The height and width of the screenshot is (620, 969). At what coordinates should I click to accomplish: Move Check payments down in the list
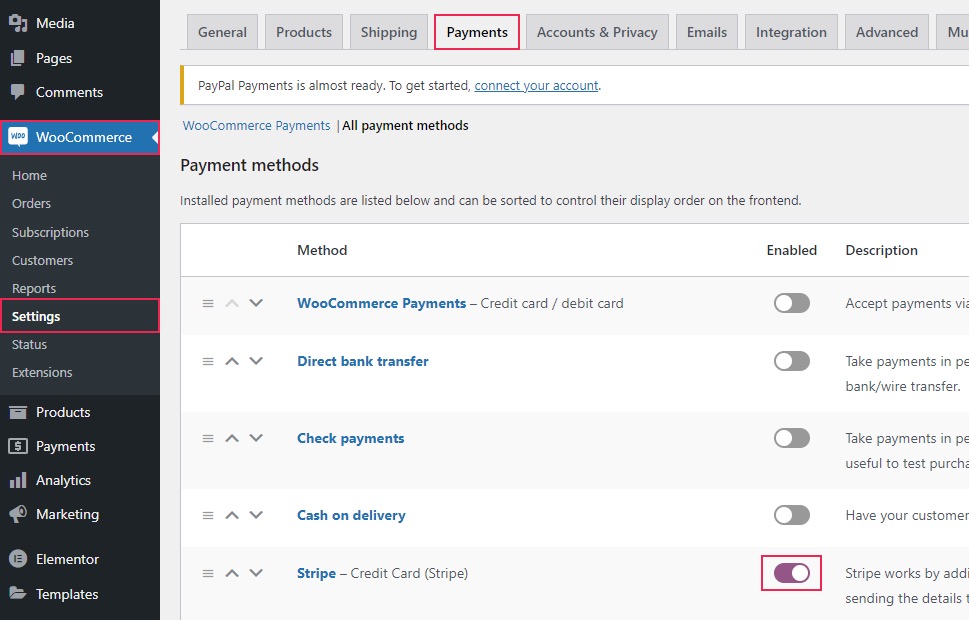[x=256, y=438]
